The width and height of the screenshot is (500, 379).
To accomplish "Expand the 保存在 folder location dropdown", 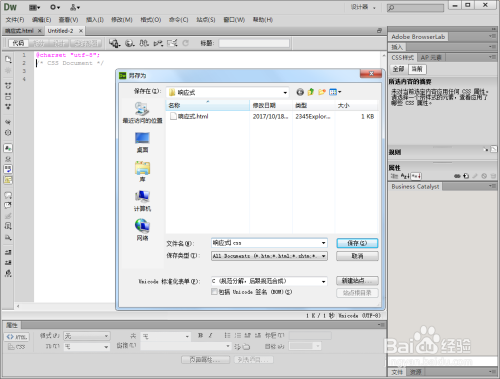I will [x=285, y=92].
